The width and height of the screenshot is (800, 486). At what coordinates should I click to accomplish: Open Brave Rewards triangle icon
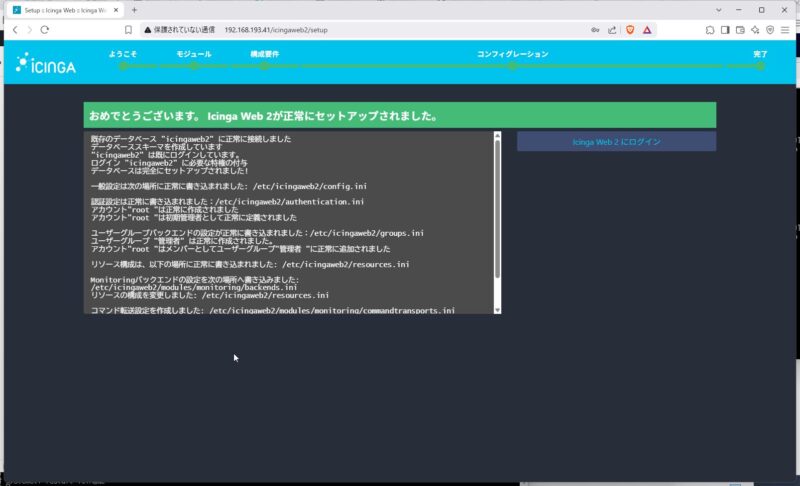(x=647, y=30)
